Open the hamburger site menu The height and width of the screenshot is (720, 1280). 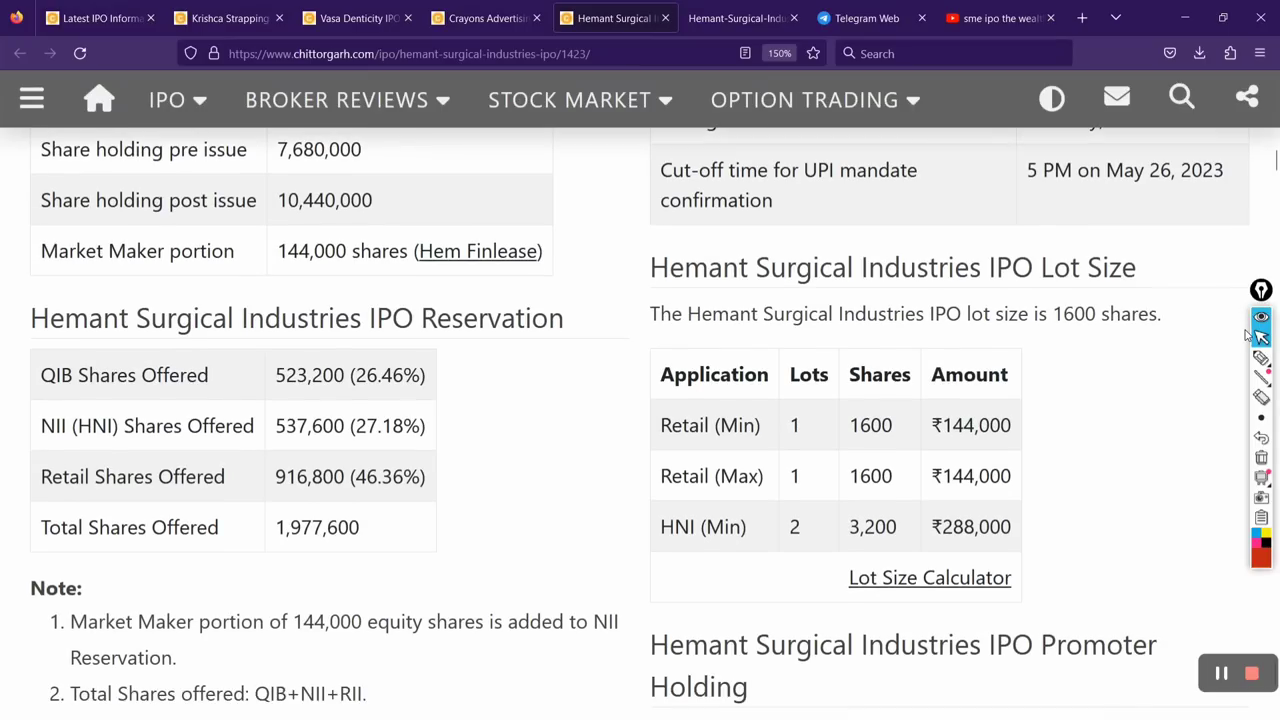32,98
